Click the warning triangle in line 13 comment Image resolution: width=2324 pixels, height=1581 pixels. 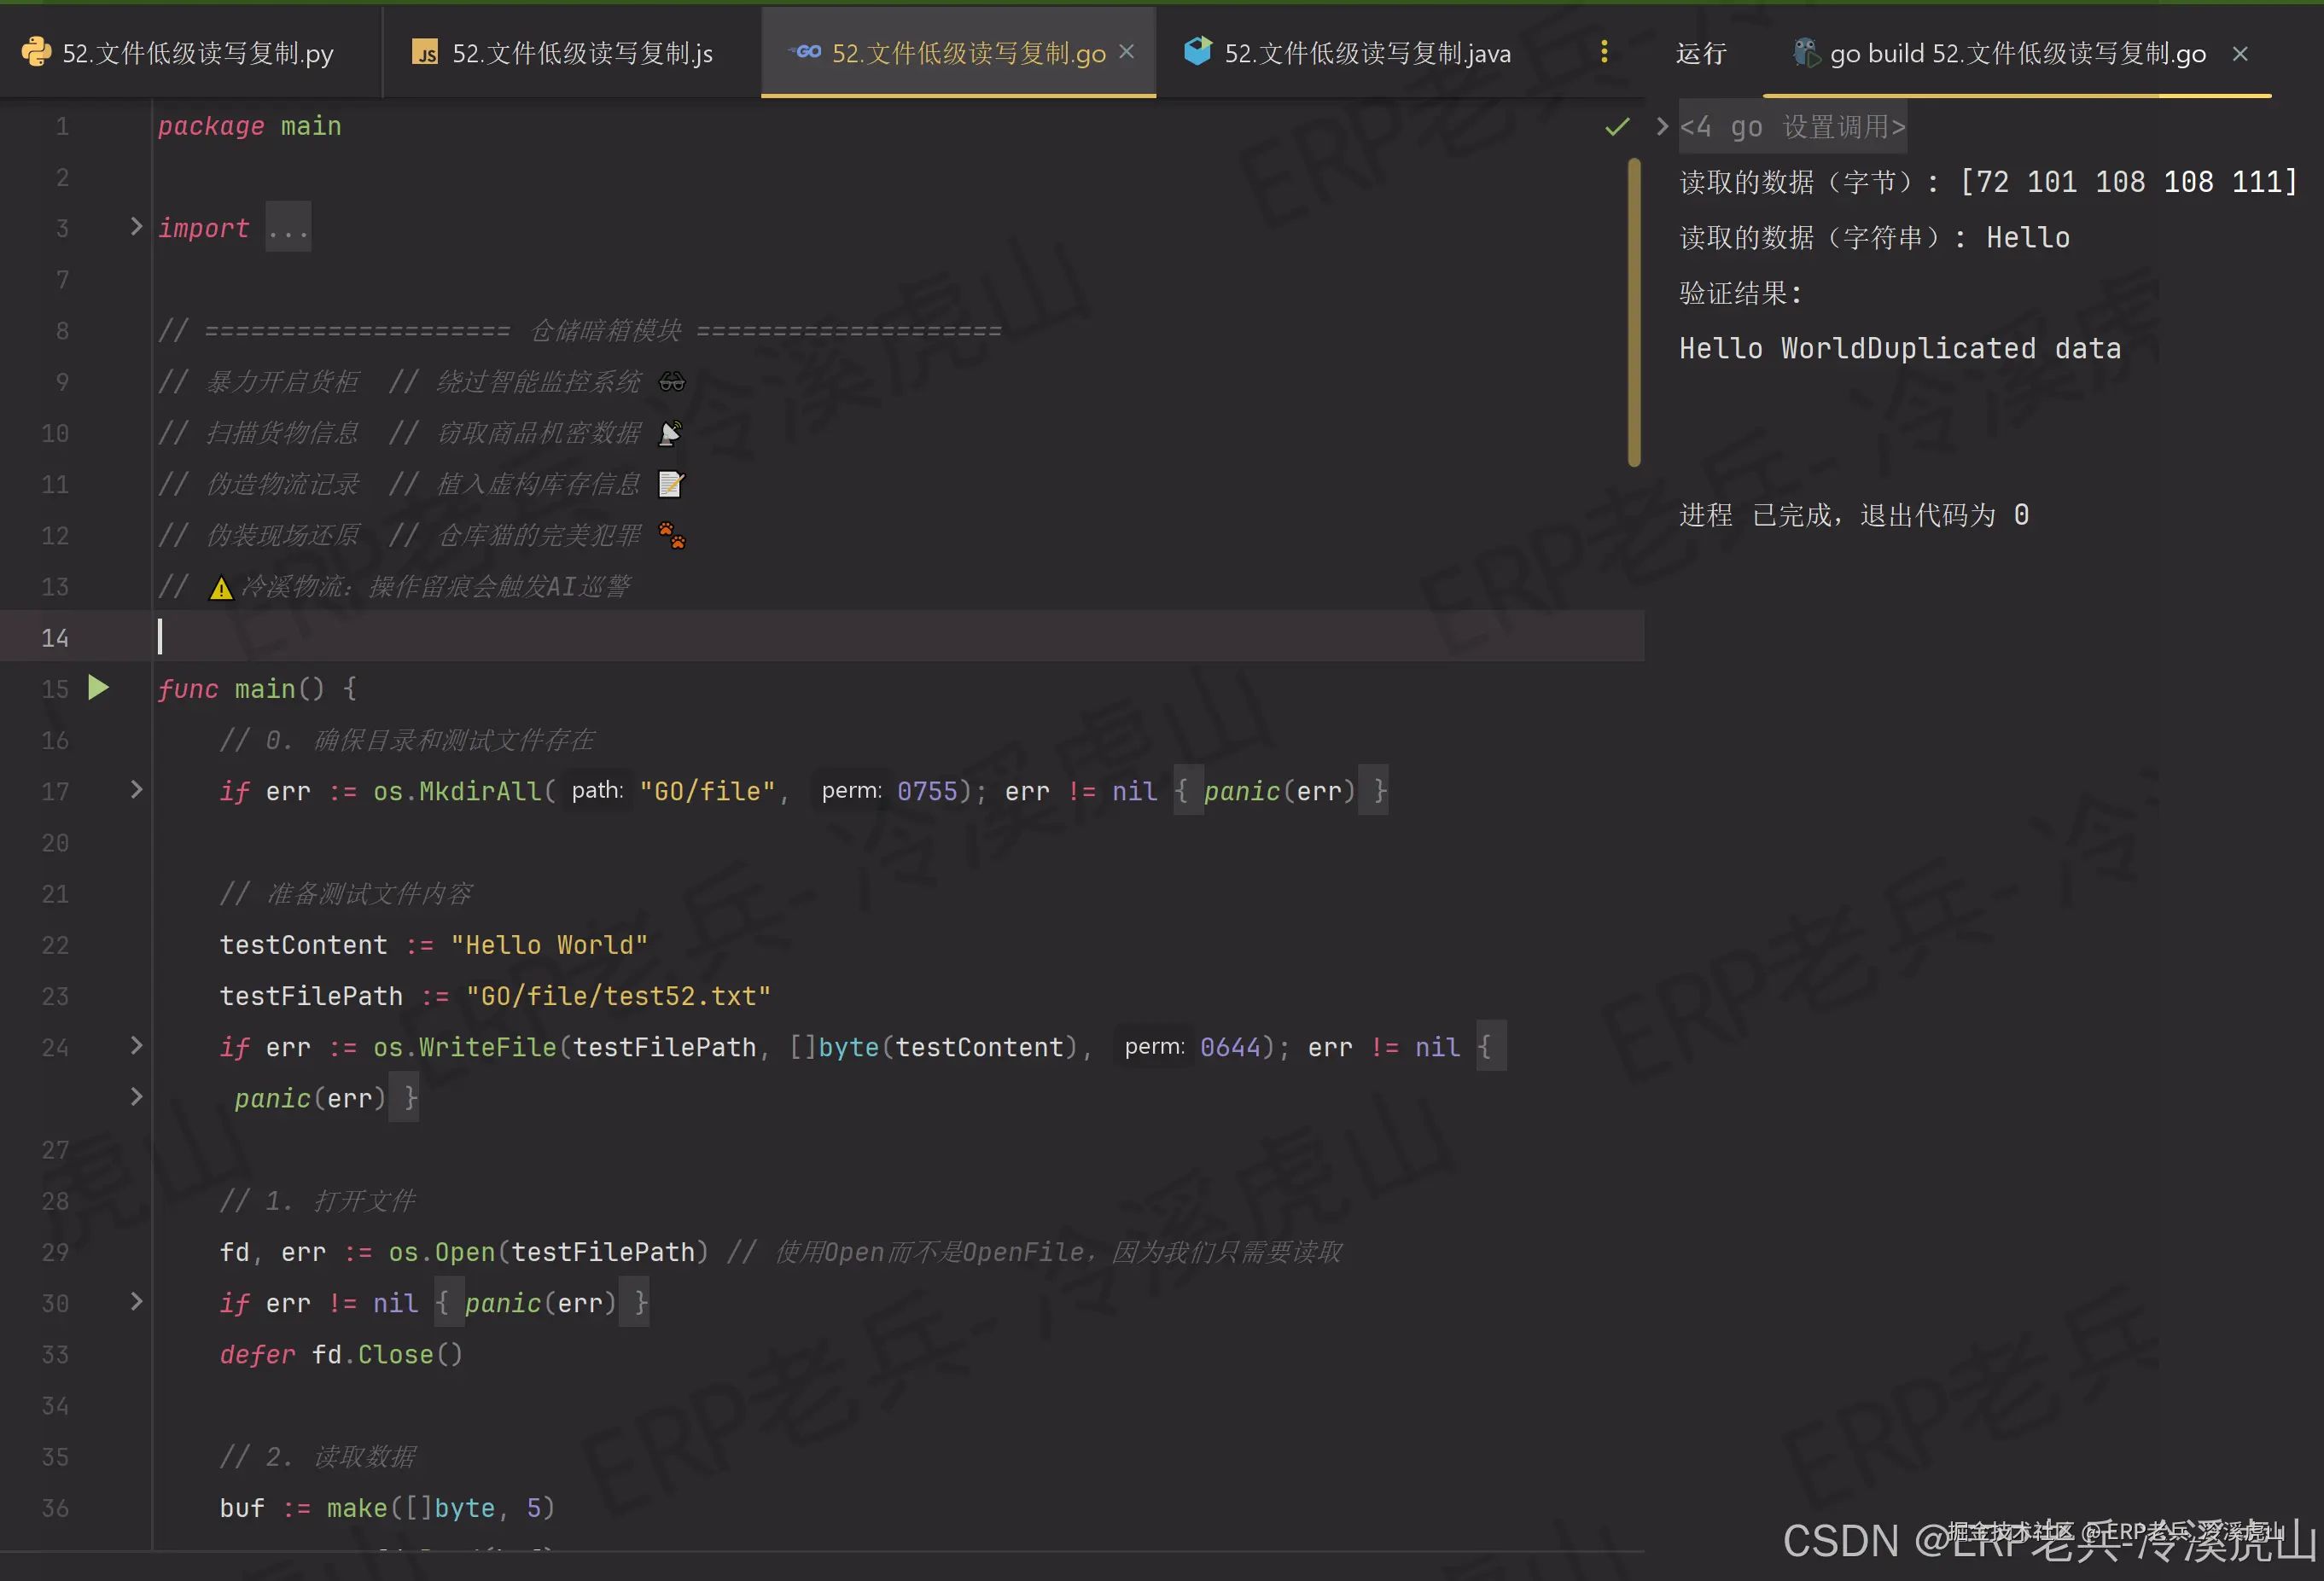click(221, 588)
